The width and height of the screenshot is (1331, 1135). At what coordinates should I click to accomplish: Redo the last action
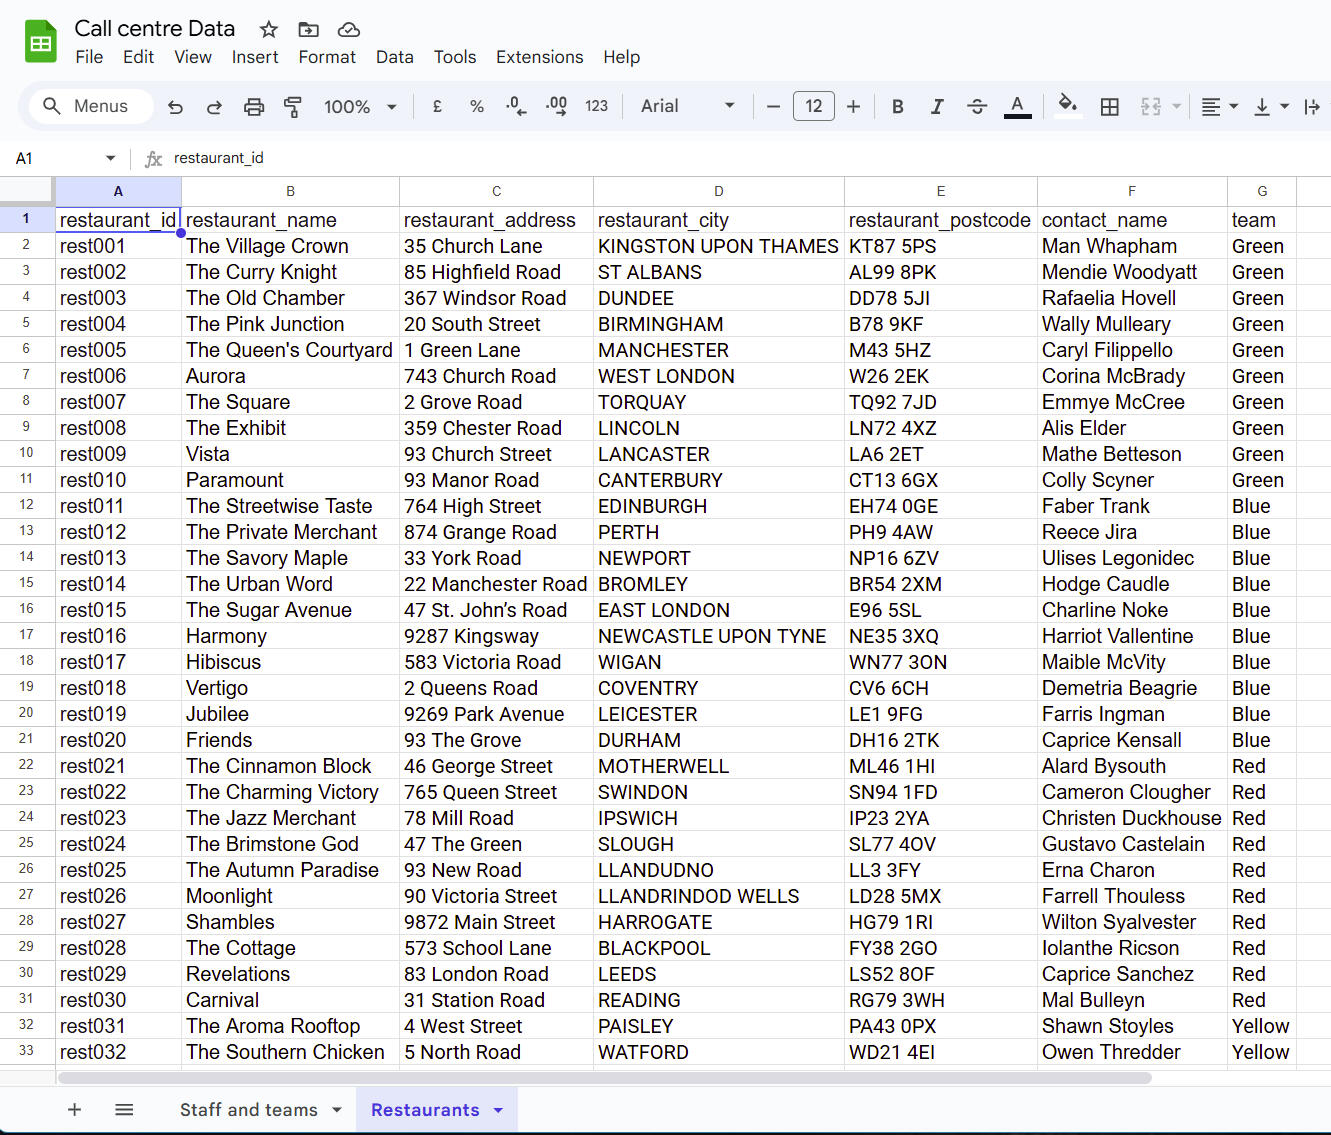pos(214,106)
